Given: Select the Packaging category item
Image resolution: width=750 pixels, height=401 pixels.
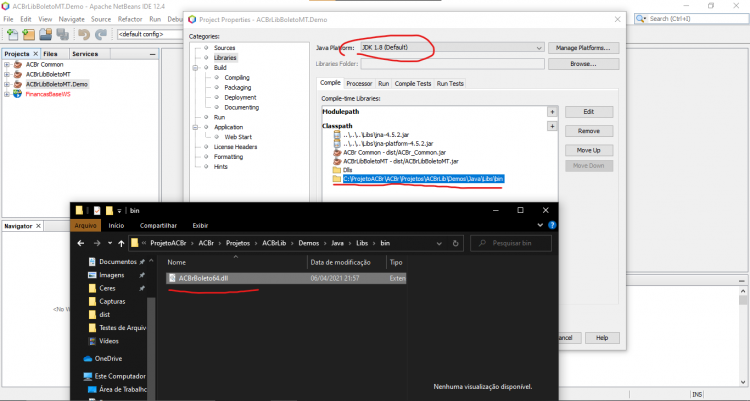Looking at the screenshot, I should tap(238, 88).
